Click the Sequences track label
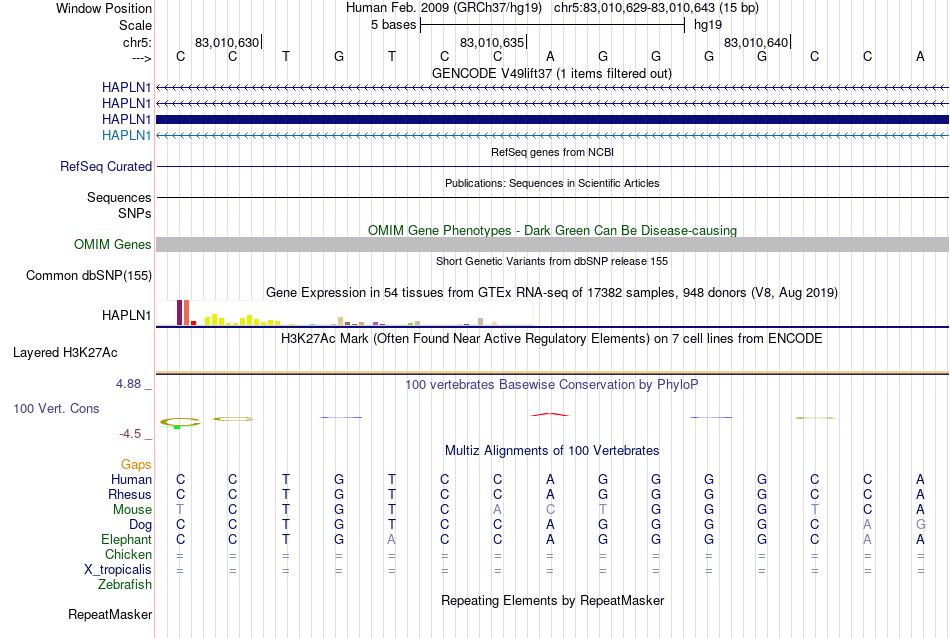 point(119,198)
